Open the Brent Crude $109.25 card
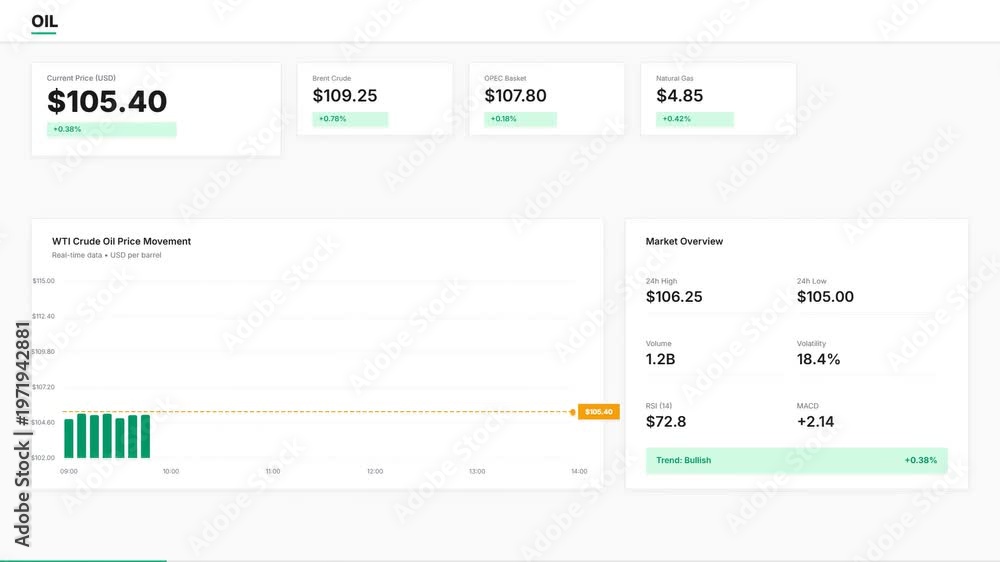Viewport: 1000px width, 562px height. [375, 99]
